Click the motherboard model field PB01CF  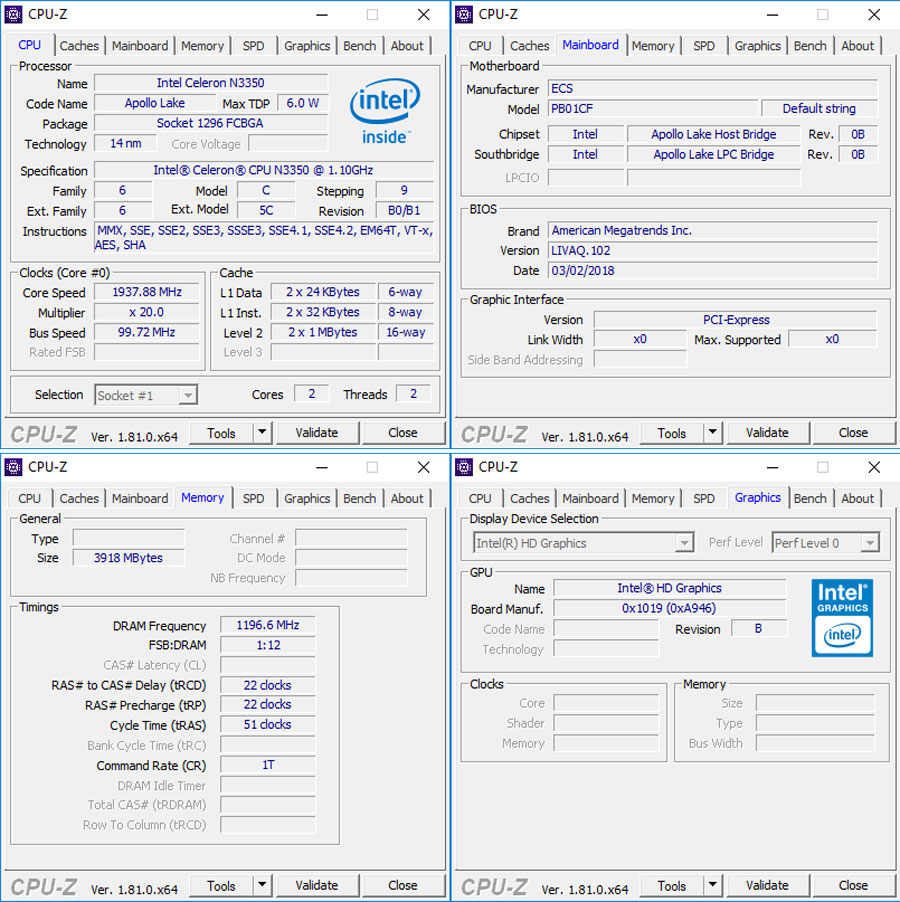[653, 109]
